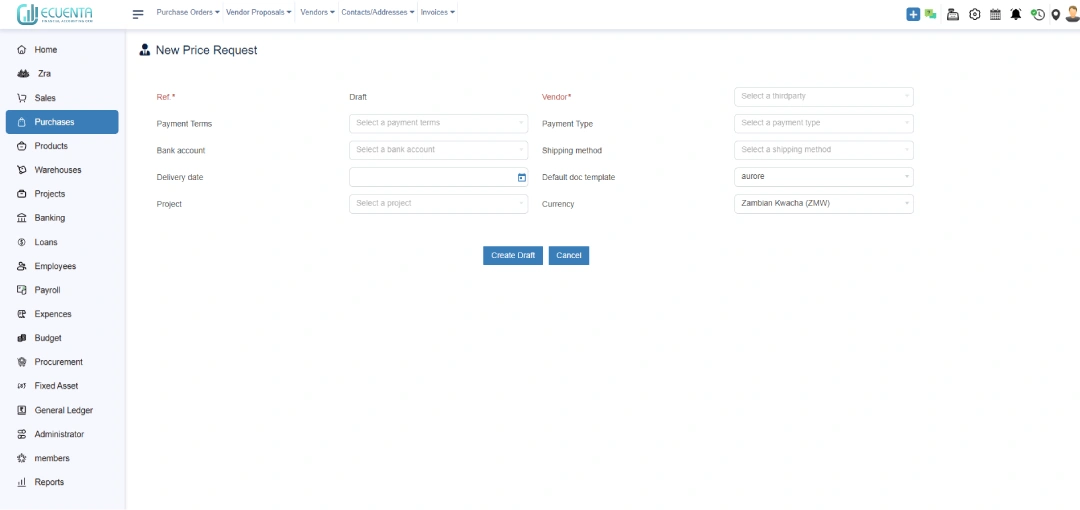Open the Shipping method dropdown
This screenshot has width=1080, height=510.
pos(824,150)
